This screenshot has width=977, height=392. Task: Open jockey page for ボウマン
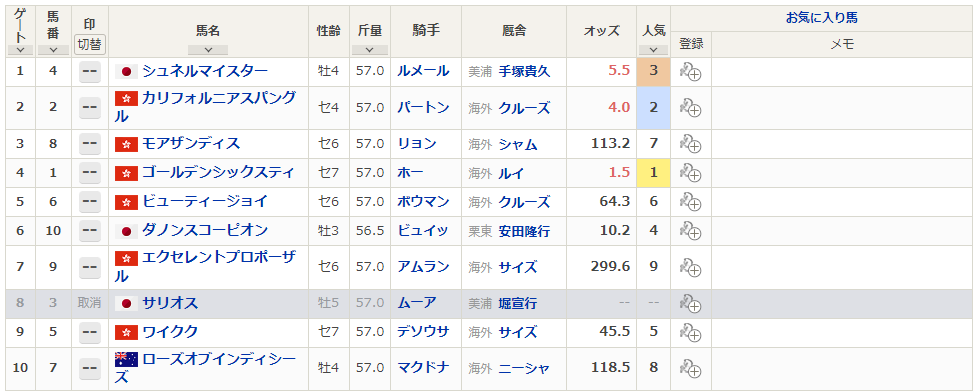[423, 202]
